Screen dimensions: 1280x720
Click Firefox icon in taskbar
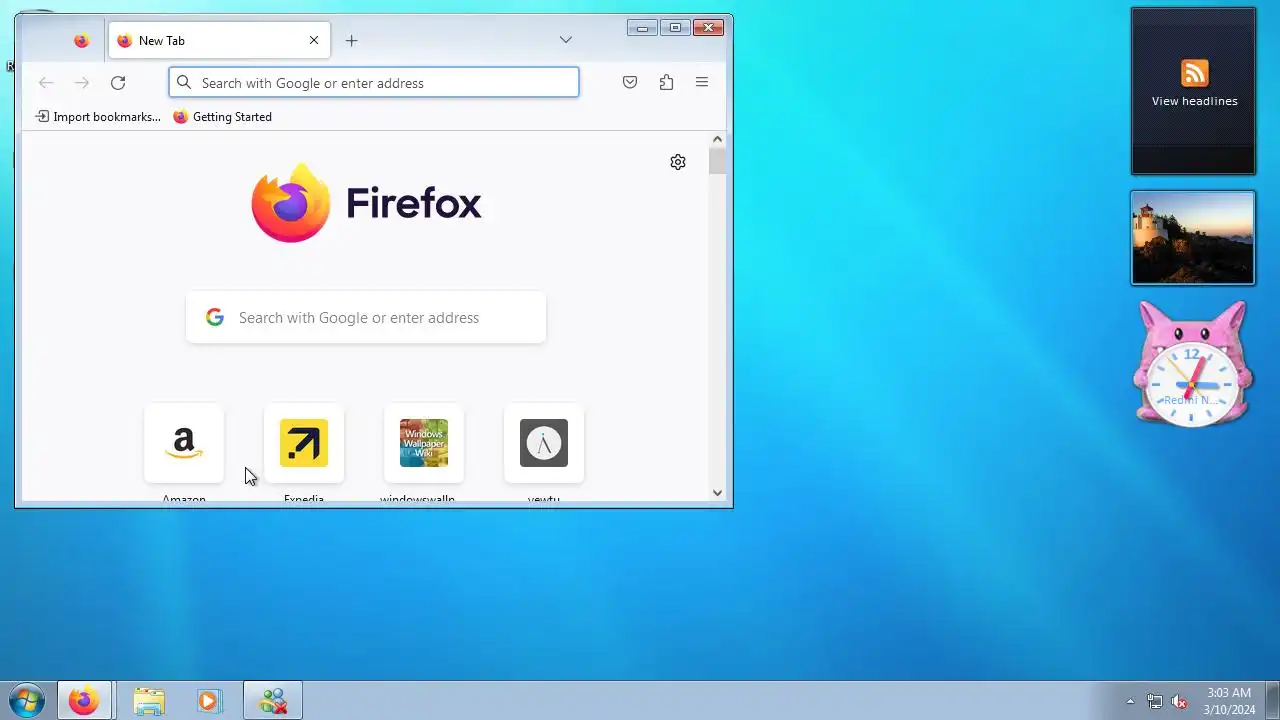coord(84,701)
